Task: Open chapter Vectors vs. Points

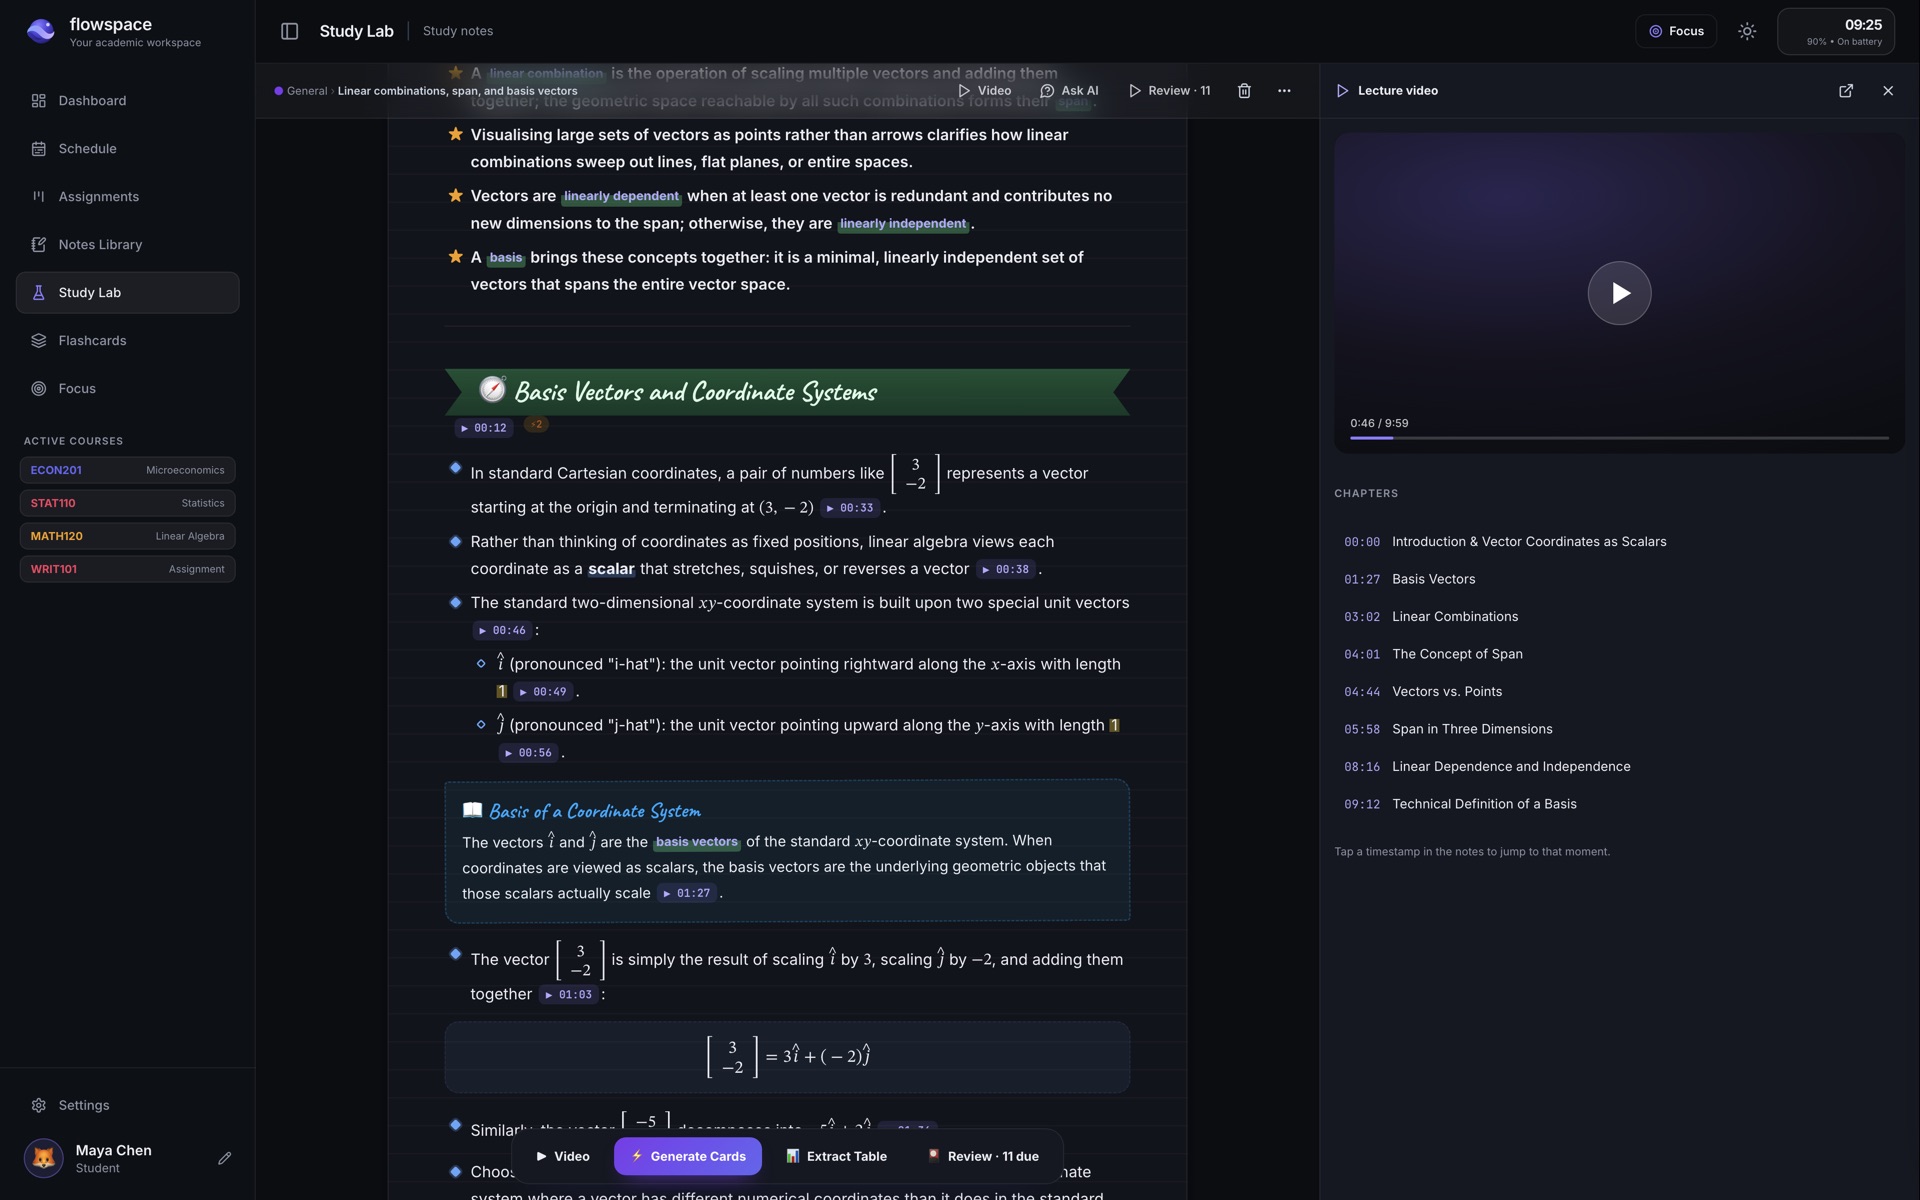Action: click(x=1619, y=692)
